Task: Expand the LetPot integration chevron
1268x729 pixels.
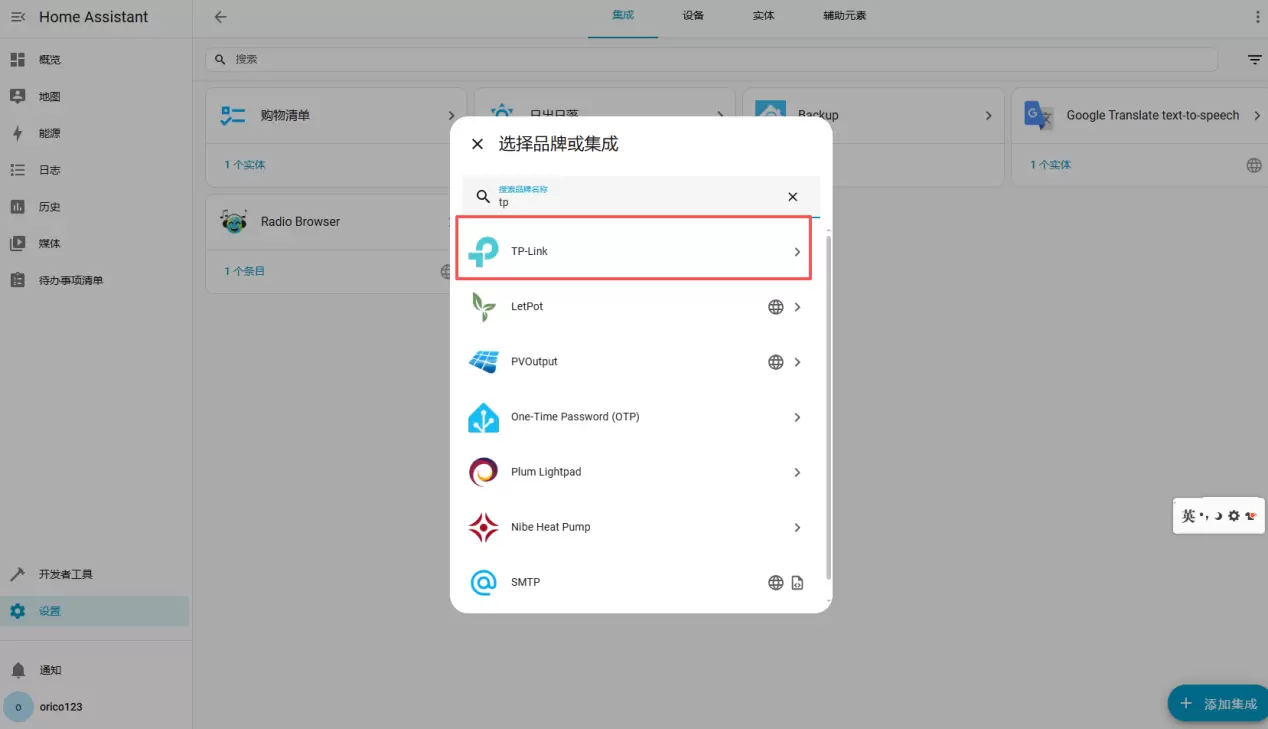Action: [x=797, y=307]
